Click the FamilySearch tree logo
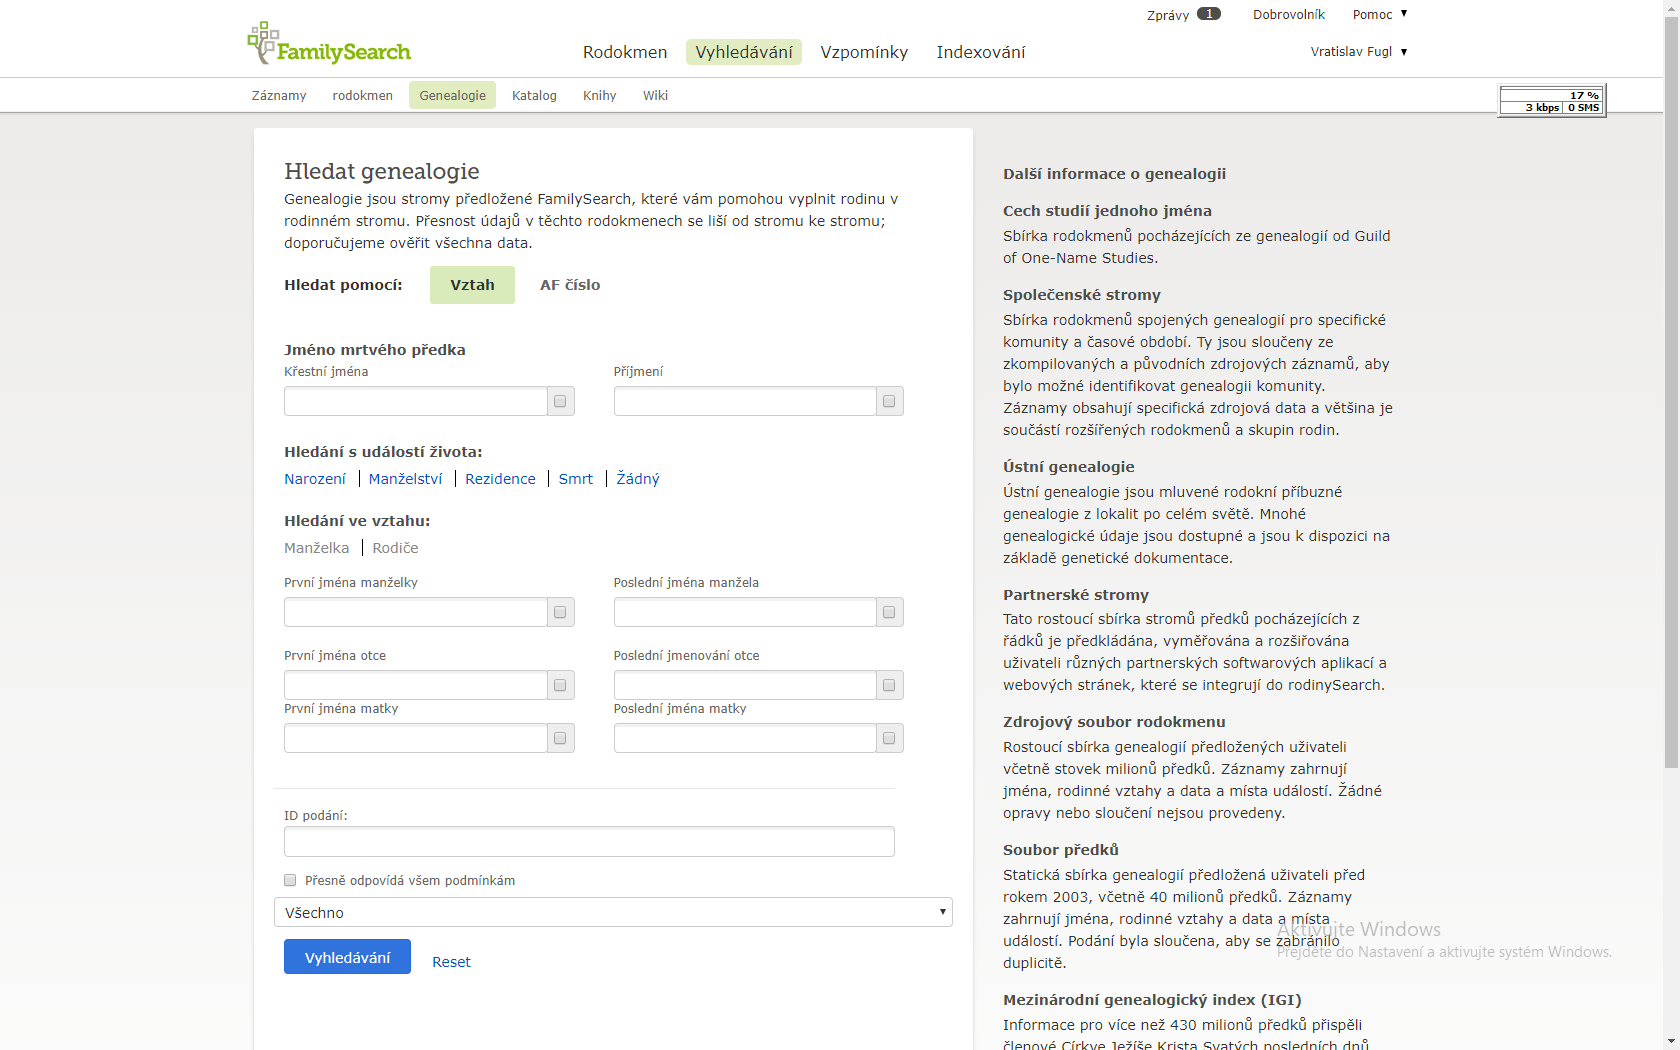Image resolution: width=1680 pixels, height=1050 pixels. (263, 42)
